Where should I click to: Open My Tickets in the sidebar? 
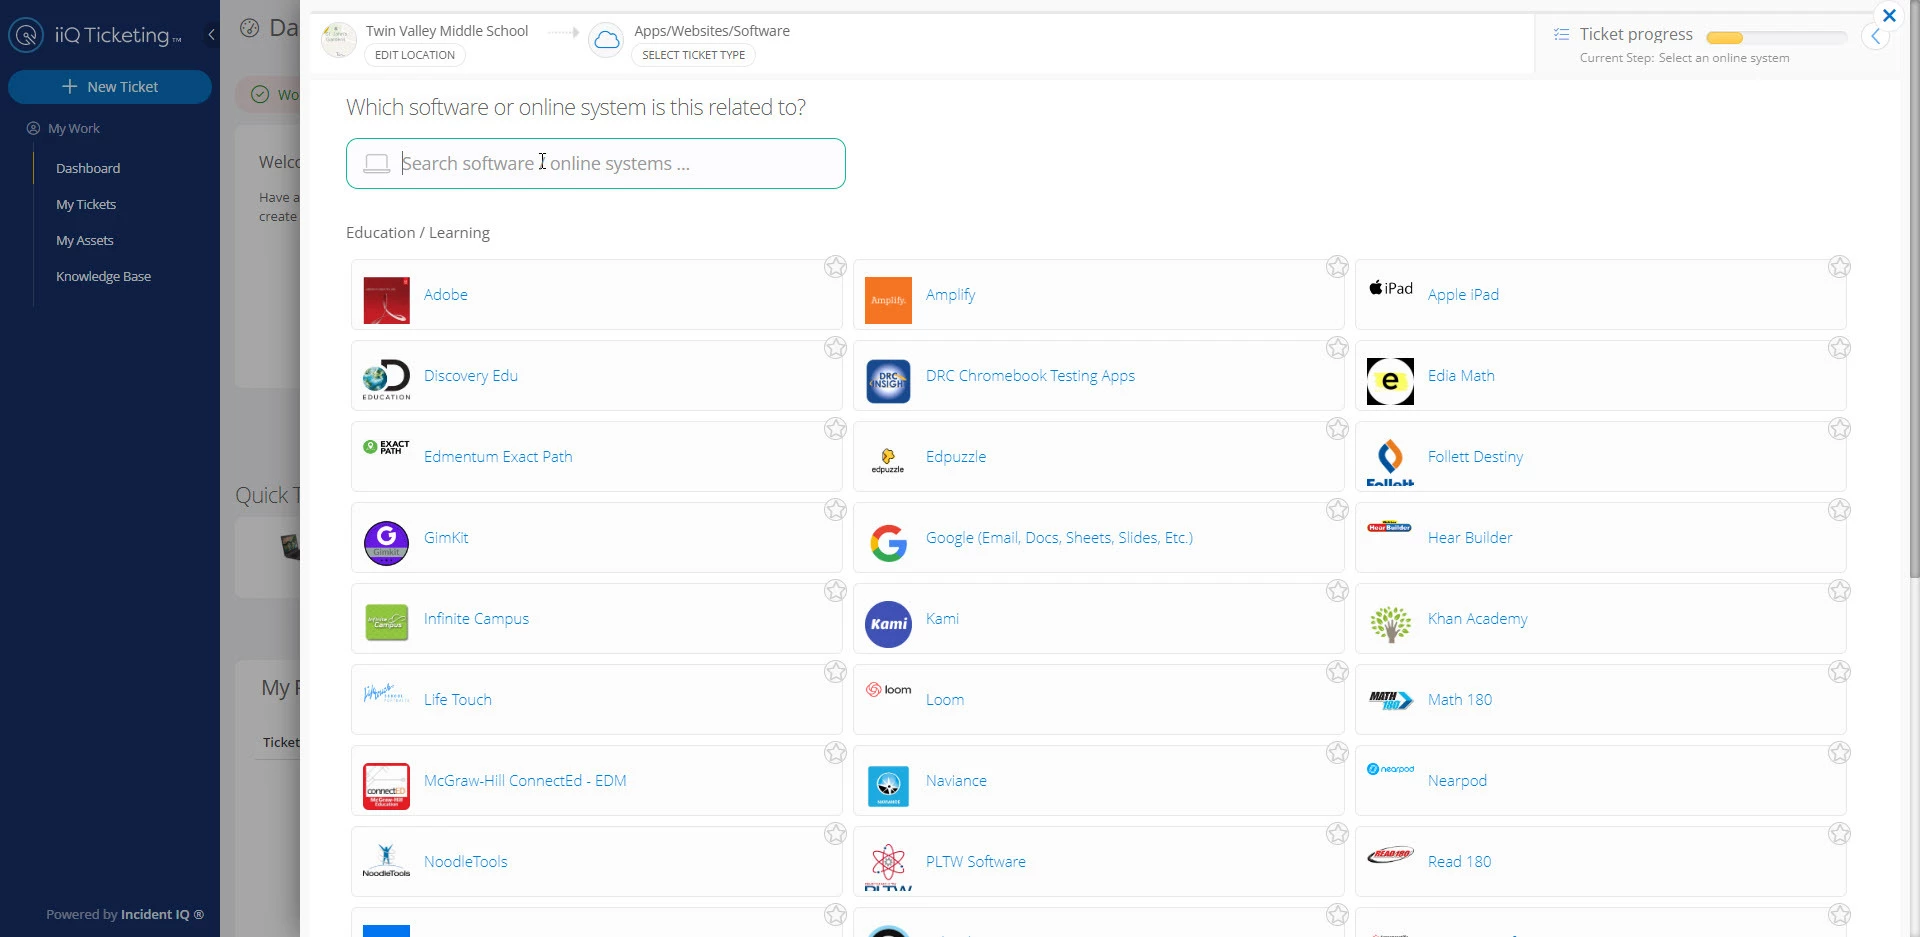86,204
